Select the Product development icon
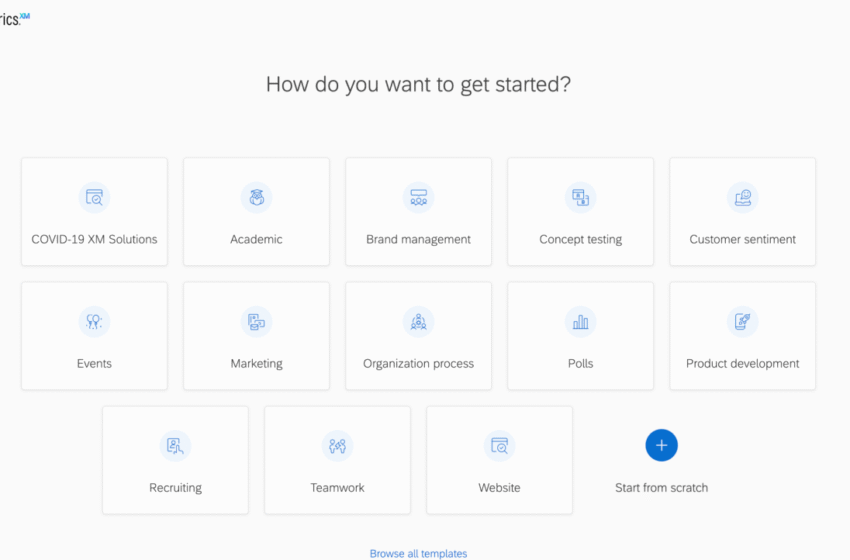The width and height of the screenshot is (850, 560). pos(742,322)
